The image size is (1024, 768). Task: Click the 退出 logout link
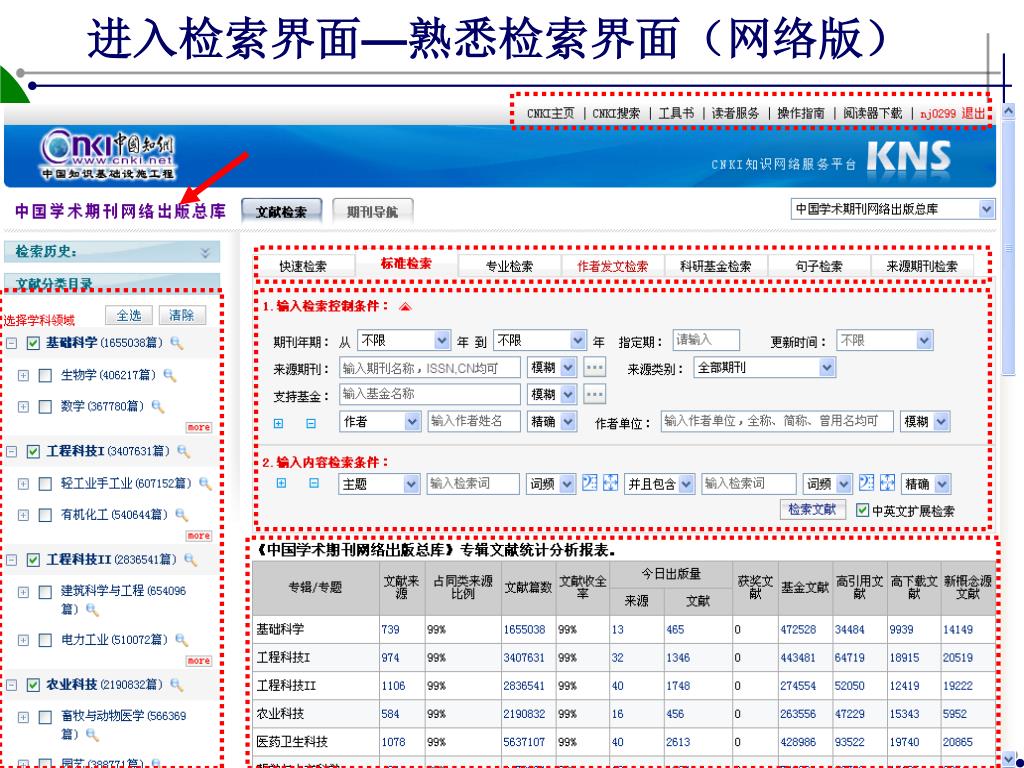(x=973, y=114)
